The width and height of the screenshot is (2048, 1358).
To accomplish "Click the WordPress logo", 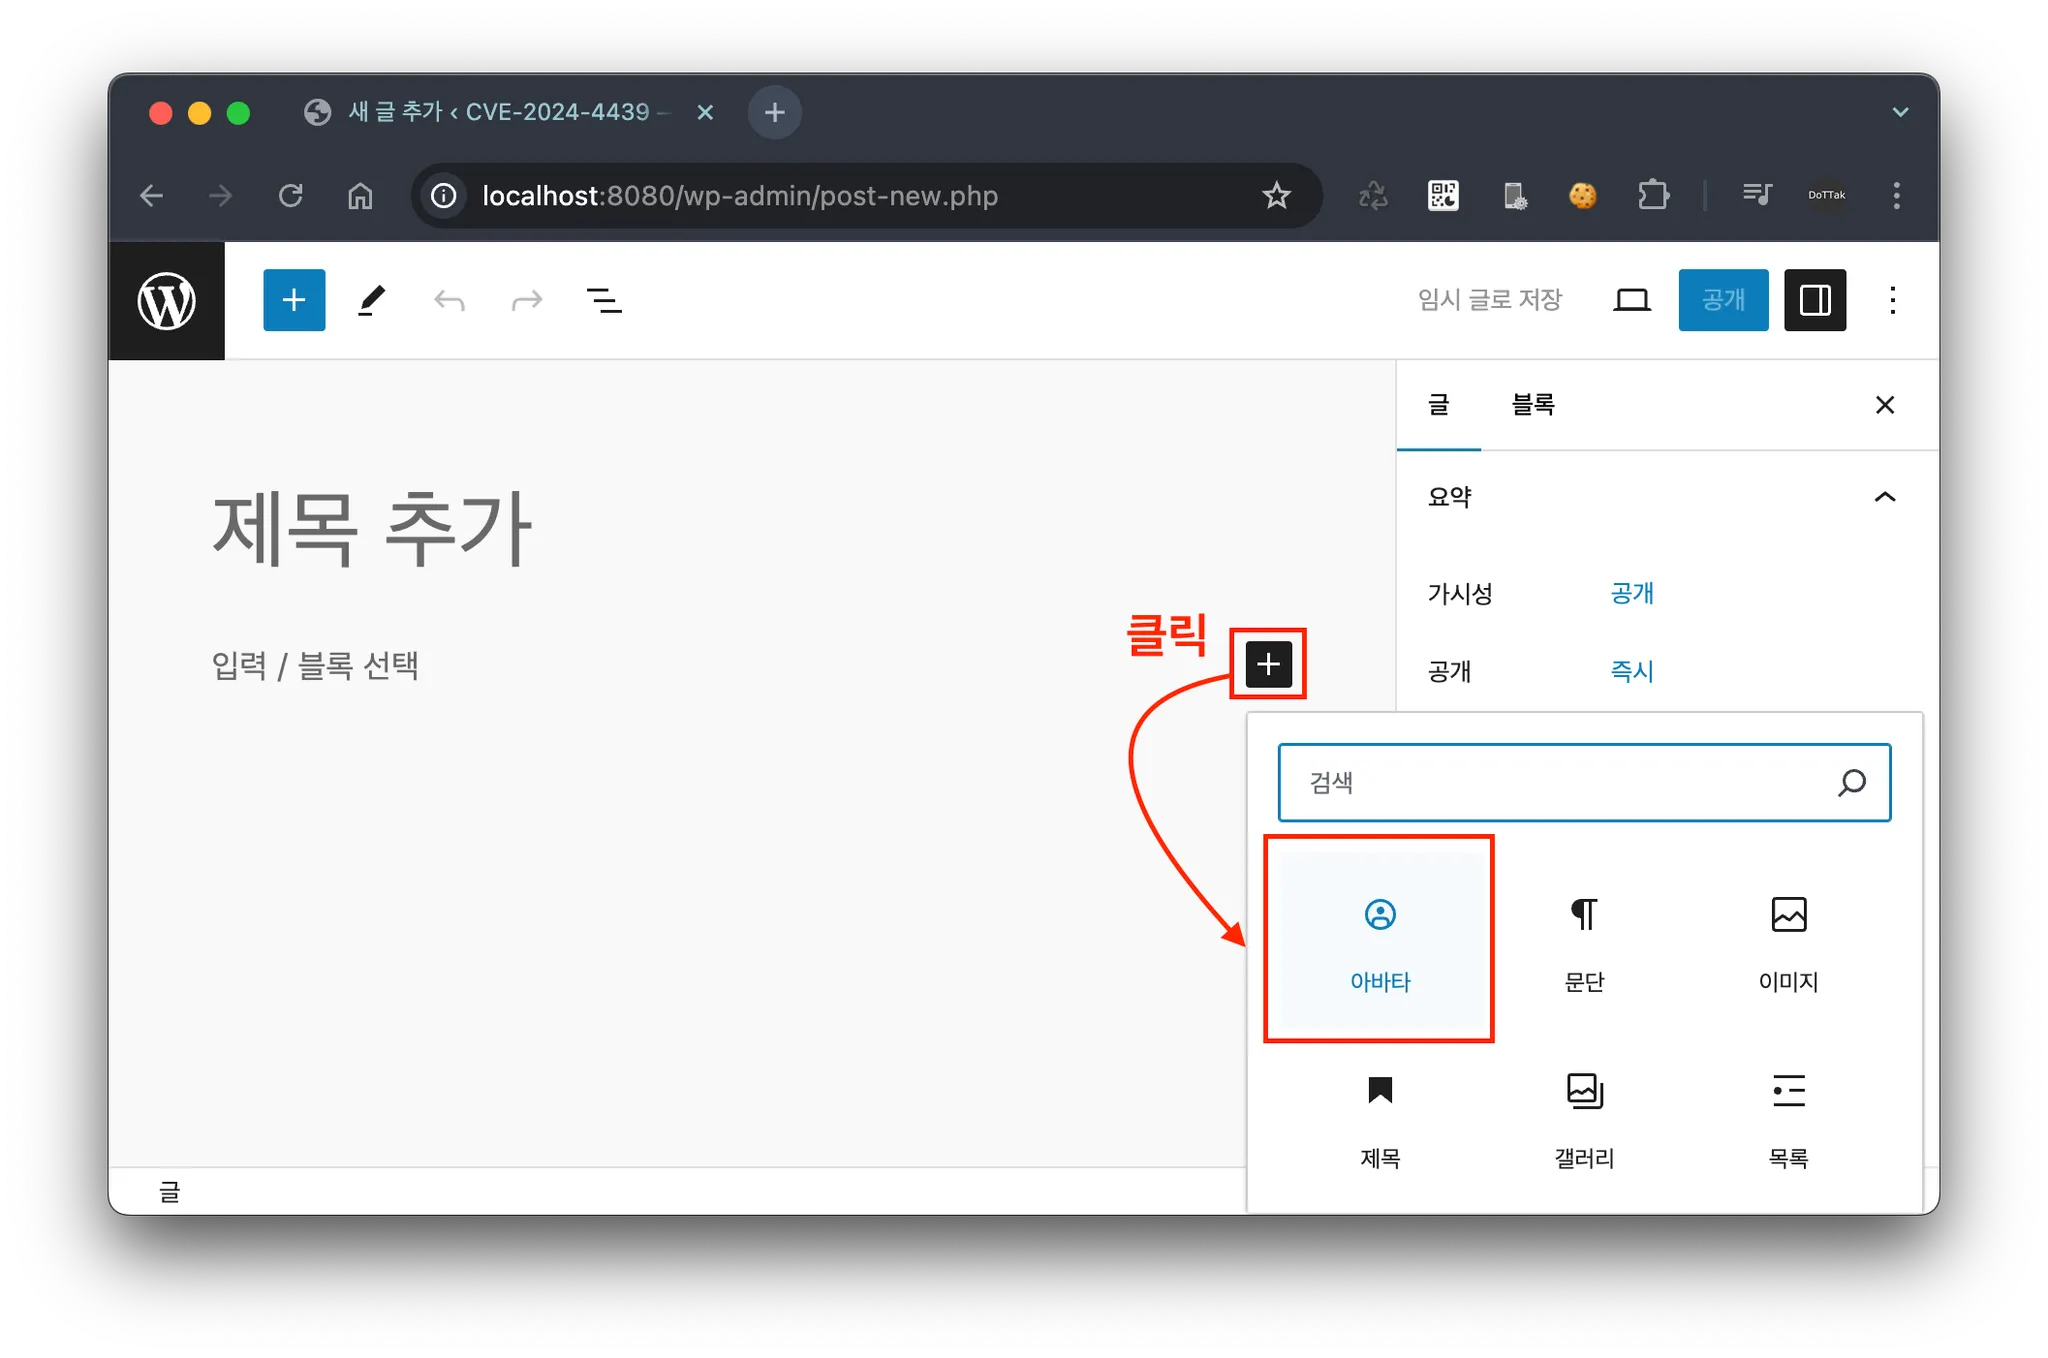I will [166, 300].
